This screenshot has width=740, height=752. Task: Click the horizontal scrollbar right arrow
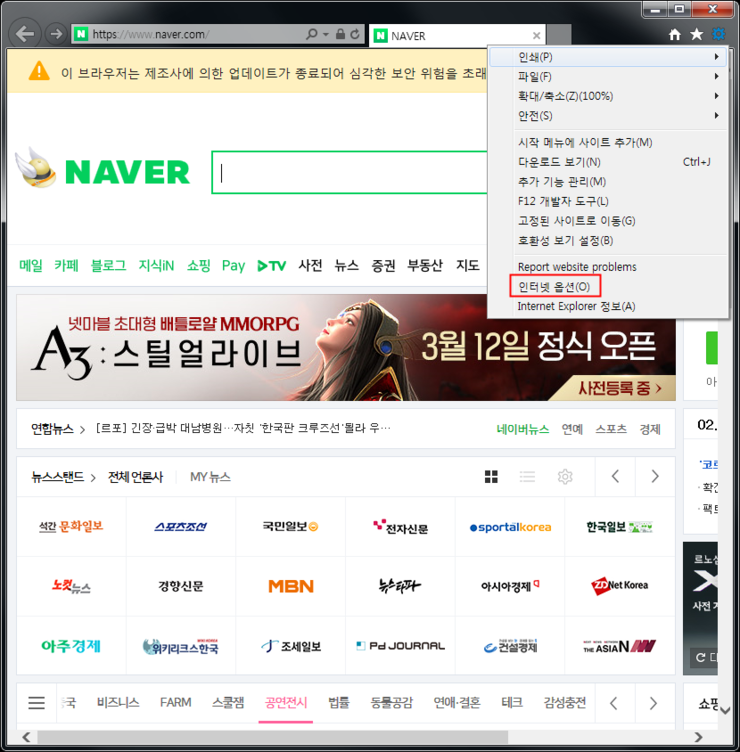coord(698,737)
